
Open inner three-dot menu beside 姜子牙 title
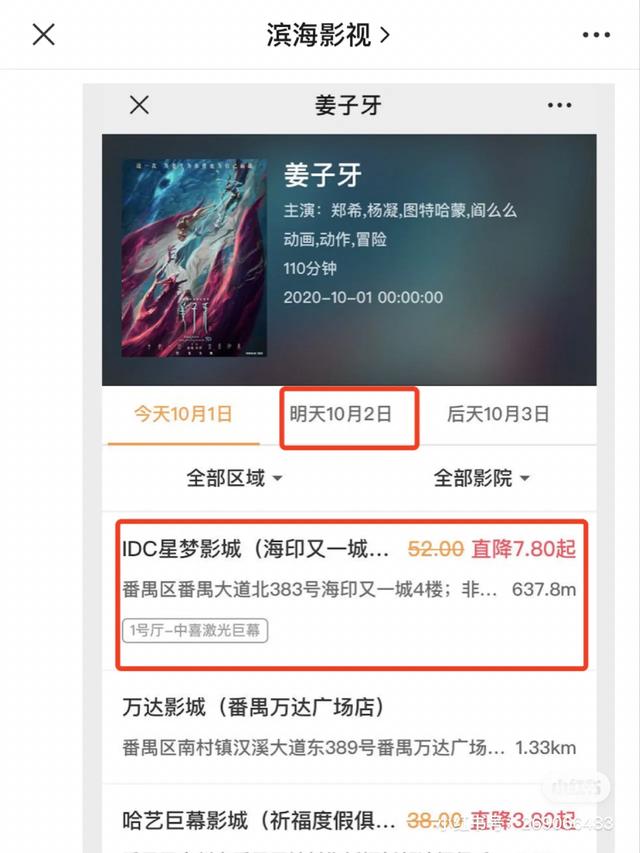tap(559, 105)
